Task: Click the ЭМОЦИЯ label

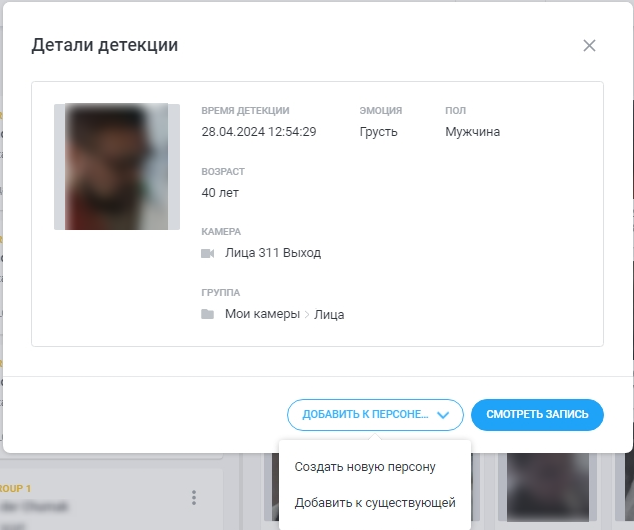Action: (x=381, y=111)
